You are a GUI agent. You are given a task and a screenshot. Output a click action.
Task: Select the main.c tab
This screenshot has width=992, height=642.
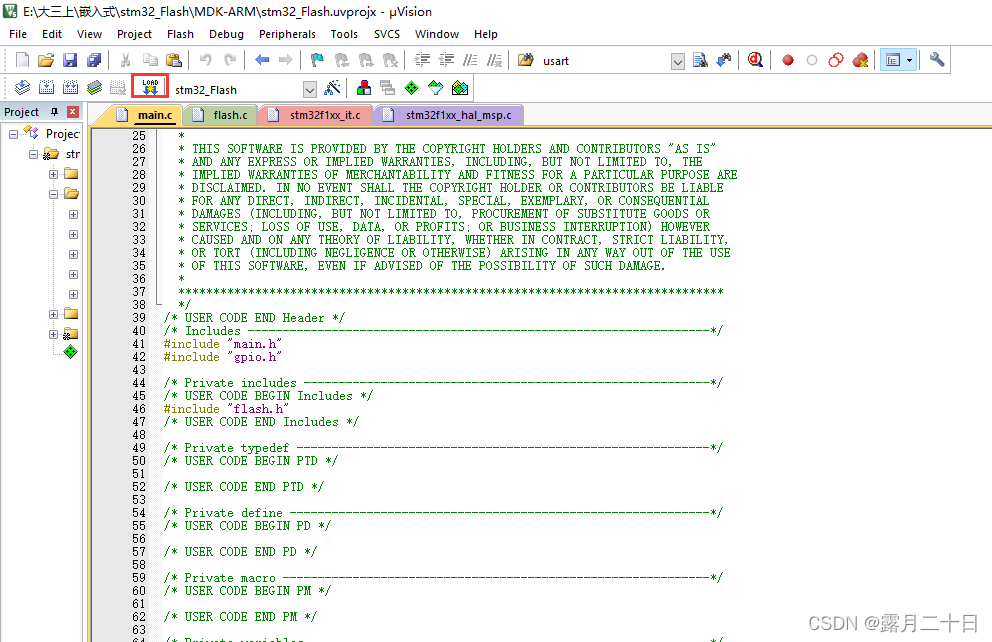[x=144, y=115]
